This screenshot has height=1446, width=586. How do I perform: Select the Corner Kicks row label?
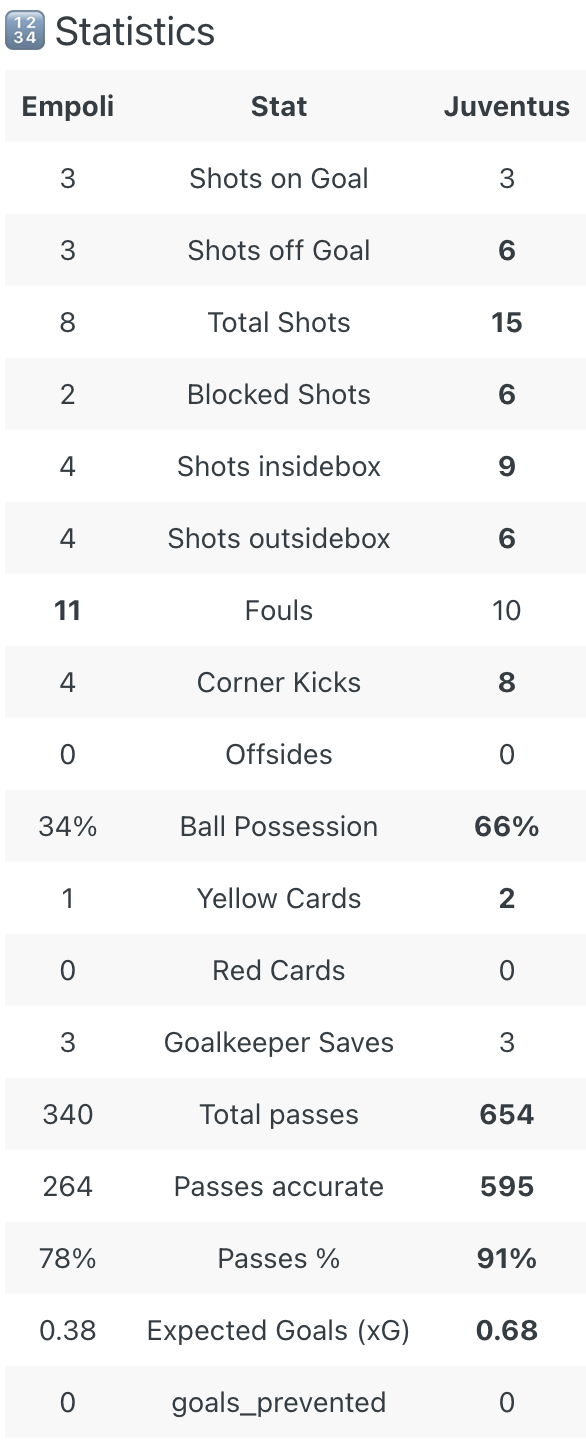279,683
